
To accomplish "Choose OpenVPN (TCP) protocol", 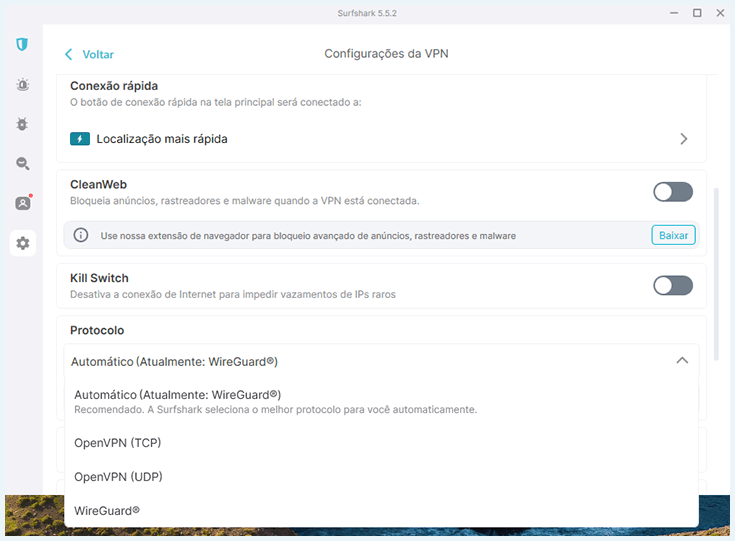I will [x=381, y=443].
